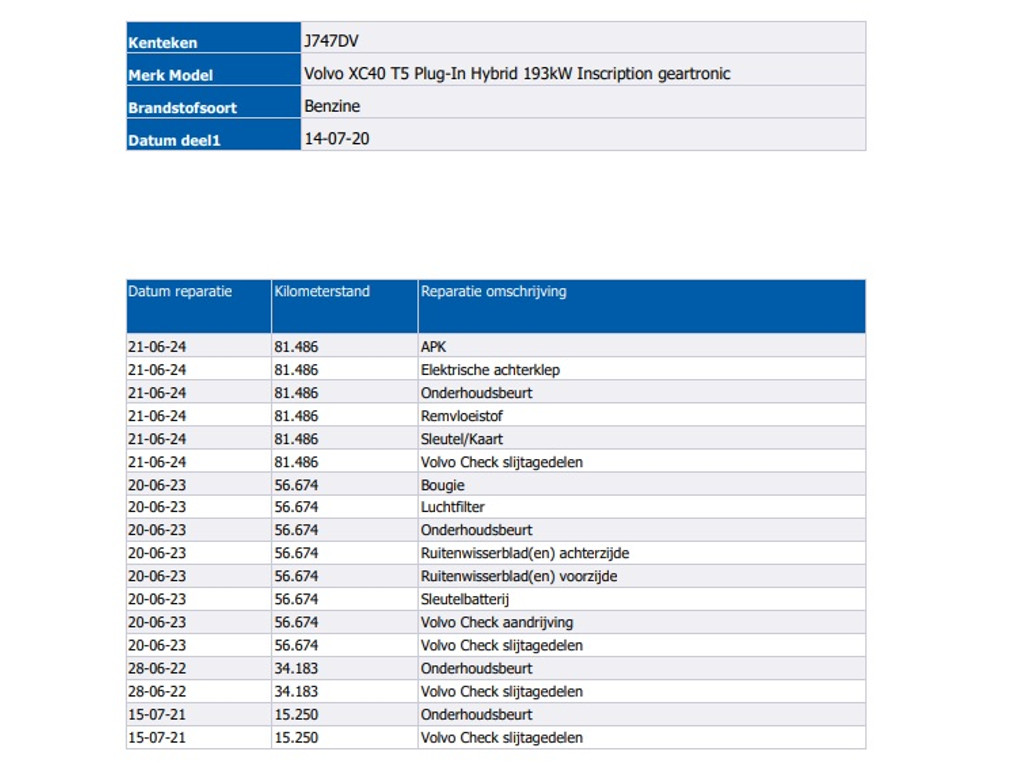
Task: Select the Remvloeistof repair row
Action: pos(462,416)
